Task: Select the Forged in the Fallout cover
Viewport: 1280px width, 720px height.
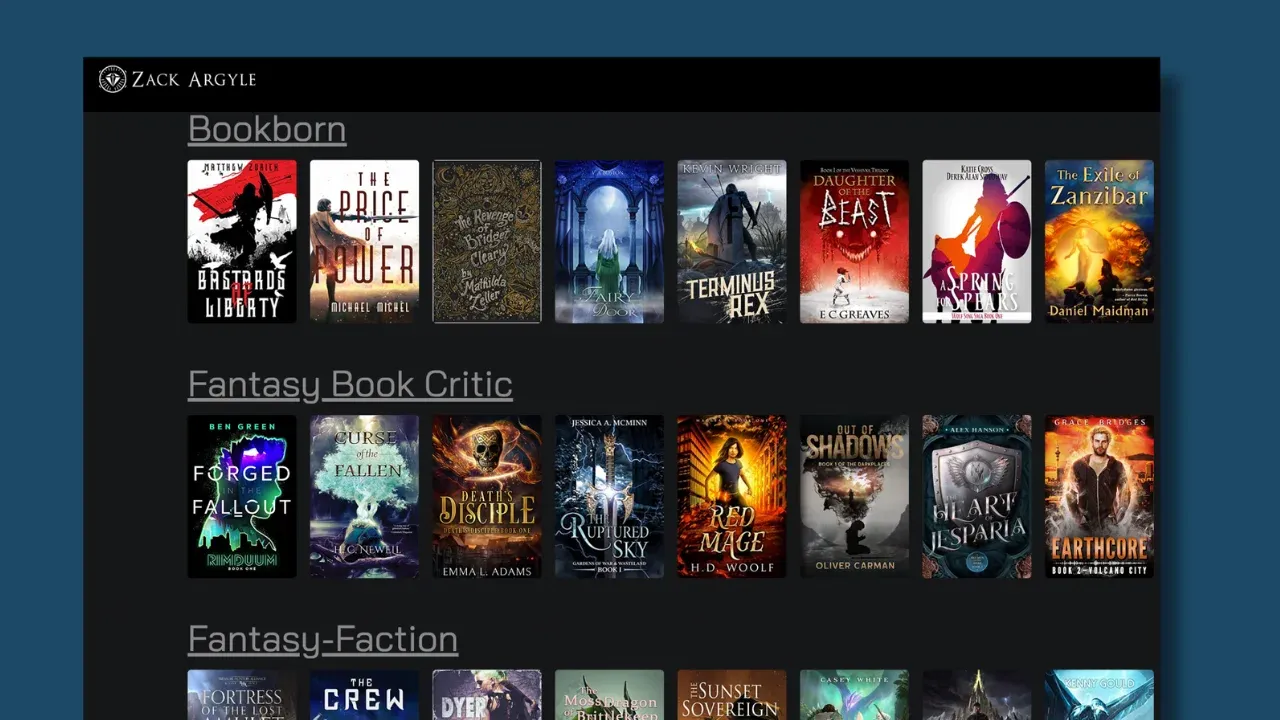Action: pos(242,496)
